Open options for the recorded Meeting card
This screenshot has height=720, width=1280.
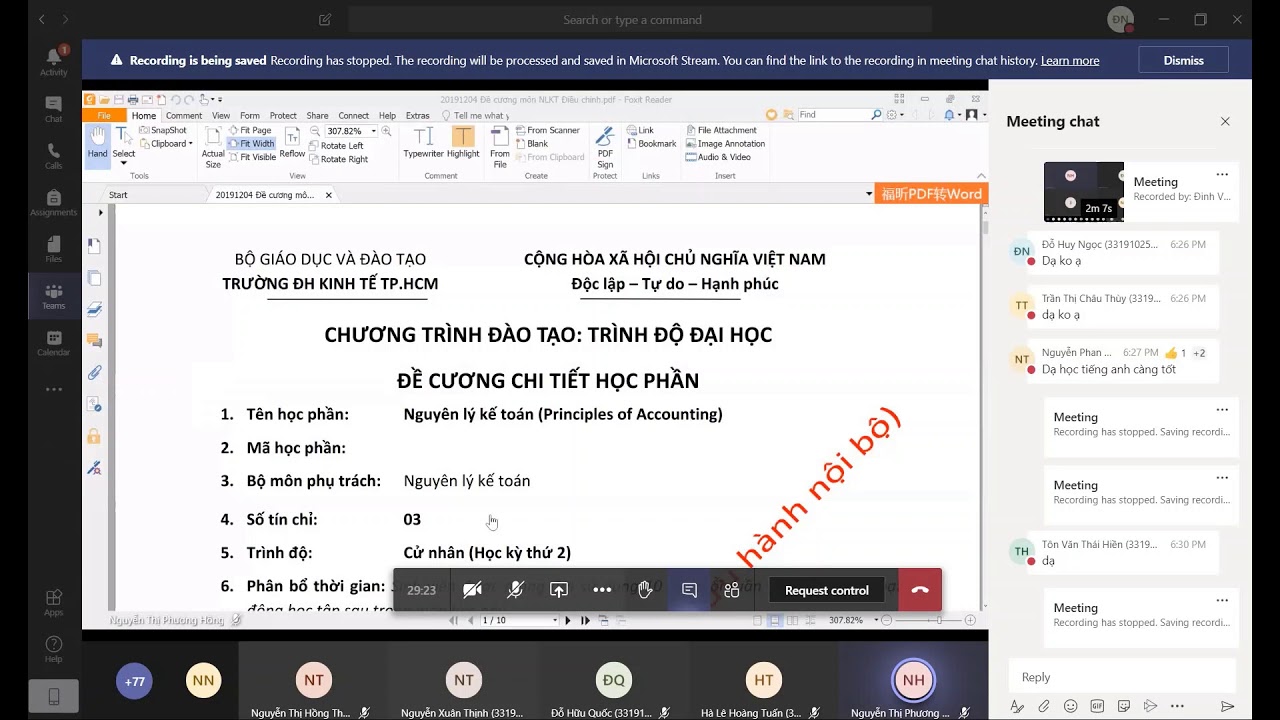tap(1222, 174)
